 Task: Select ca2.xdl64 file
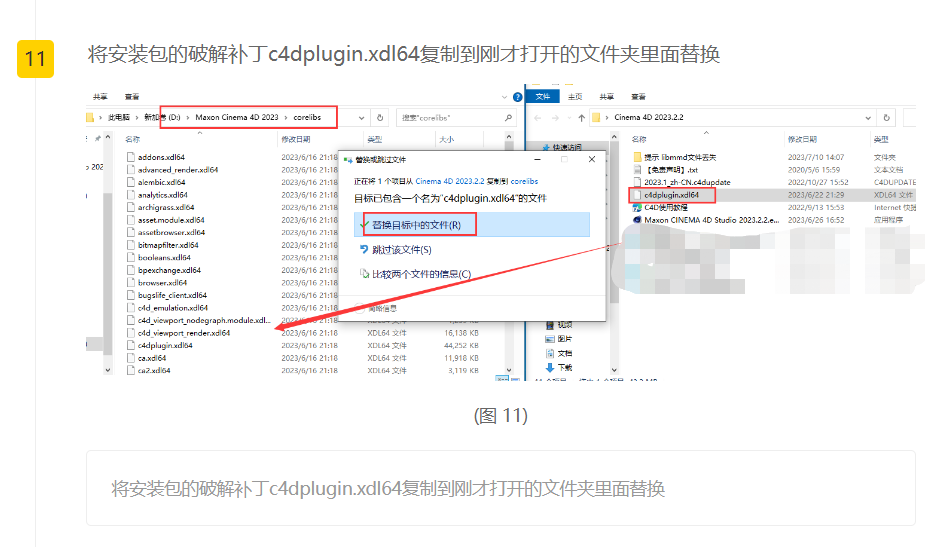pos(154,370)
